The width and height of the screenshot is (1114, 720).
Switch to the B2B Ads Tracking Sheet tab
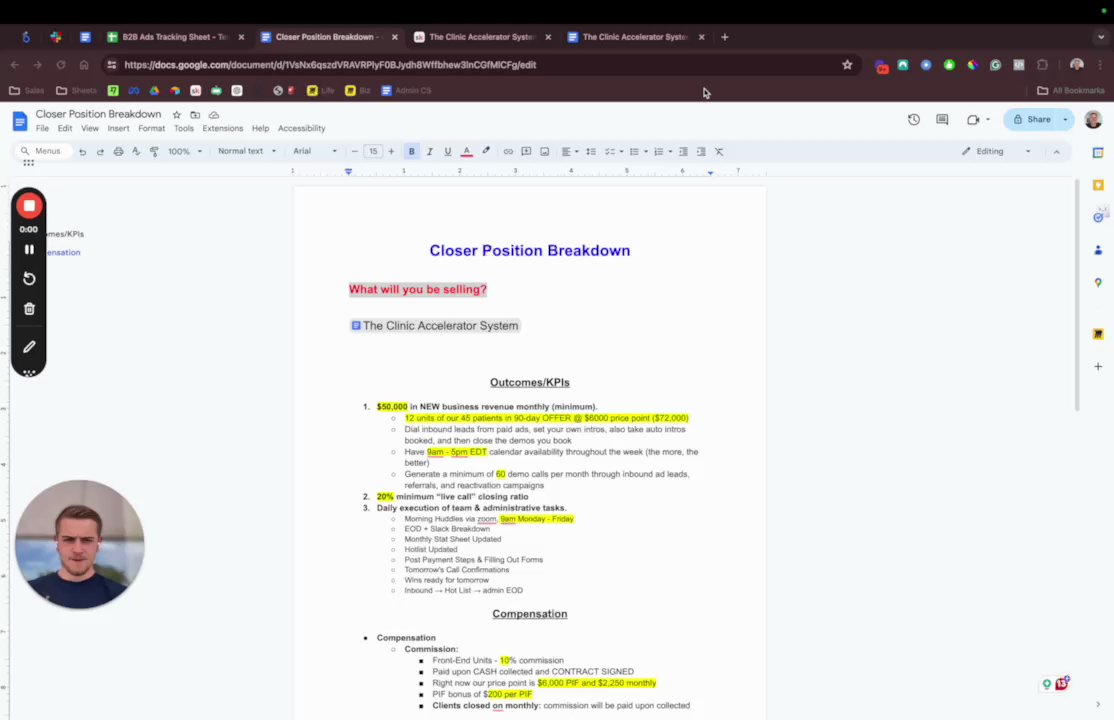174,37
